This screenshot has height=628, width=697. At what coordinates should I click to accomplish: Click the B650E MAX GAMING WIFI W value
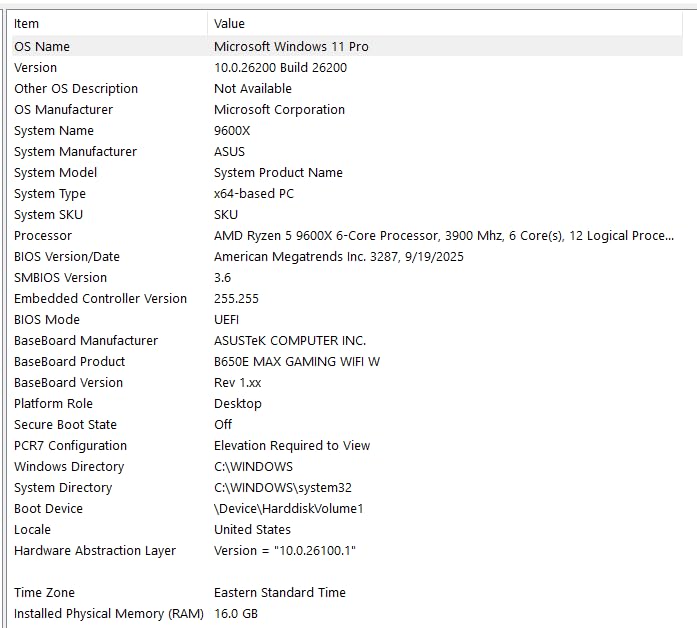297,361
